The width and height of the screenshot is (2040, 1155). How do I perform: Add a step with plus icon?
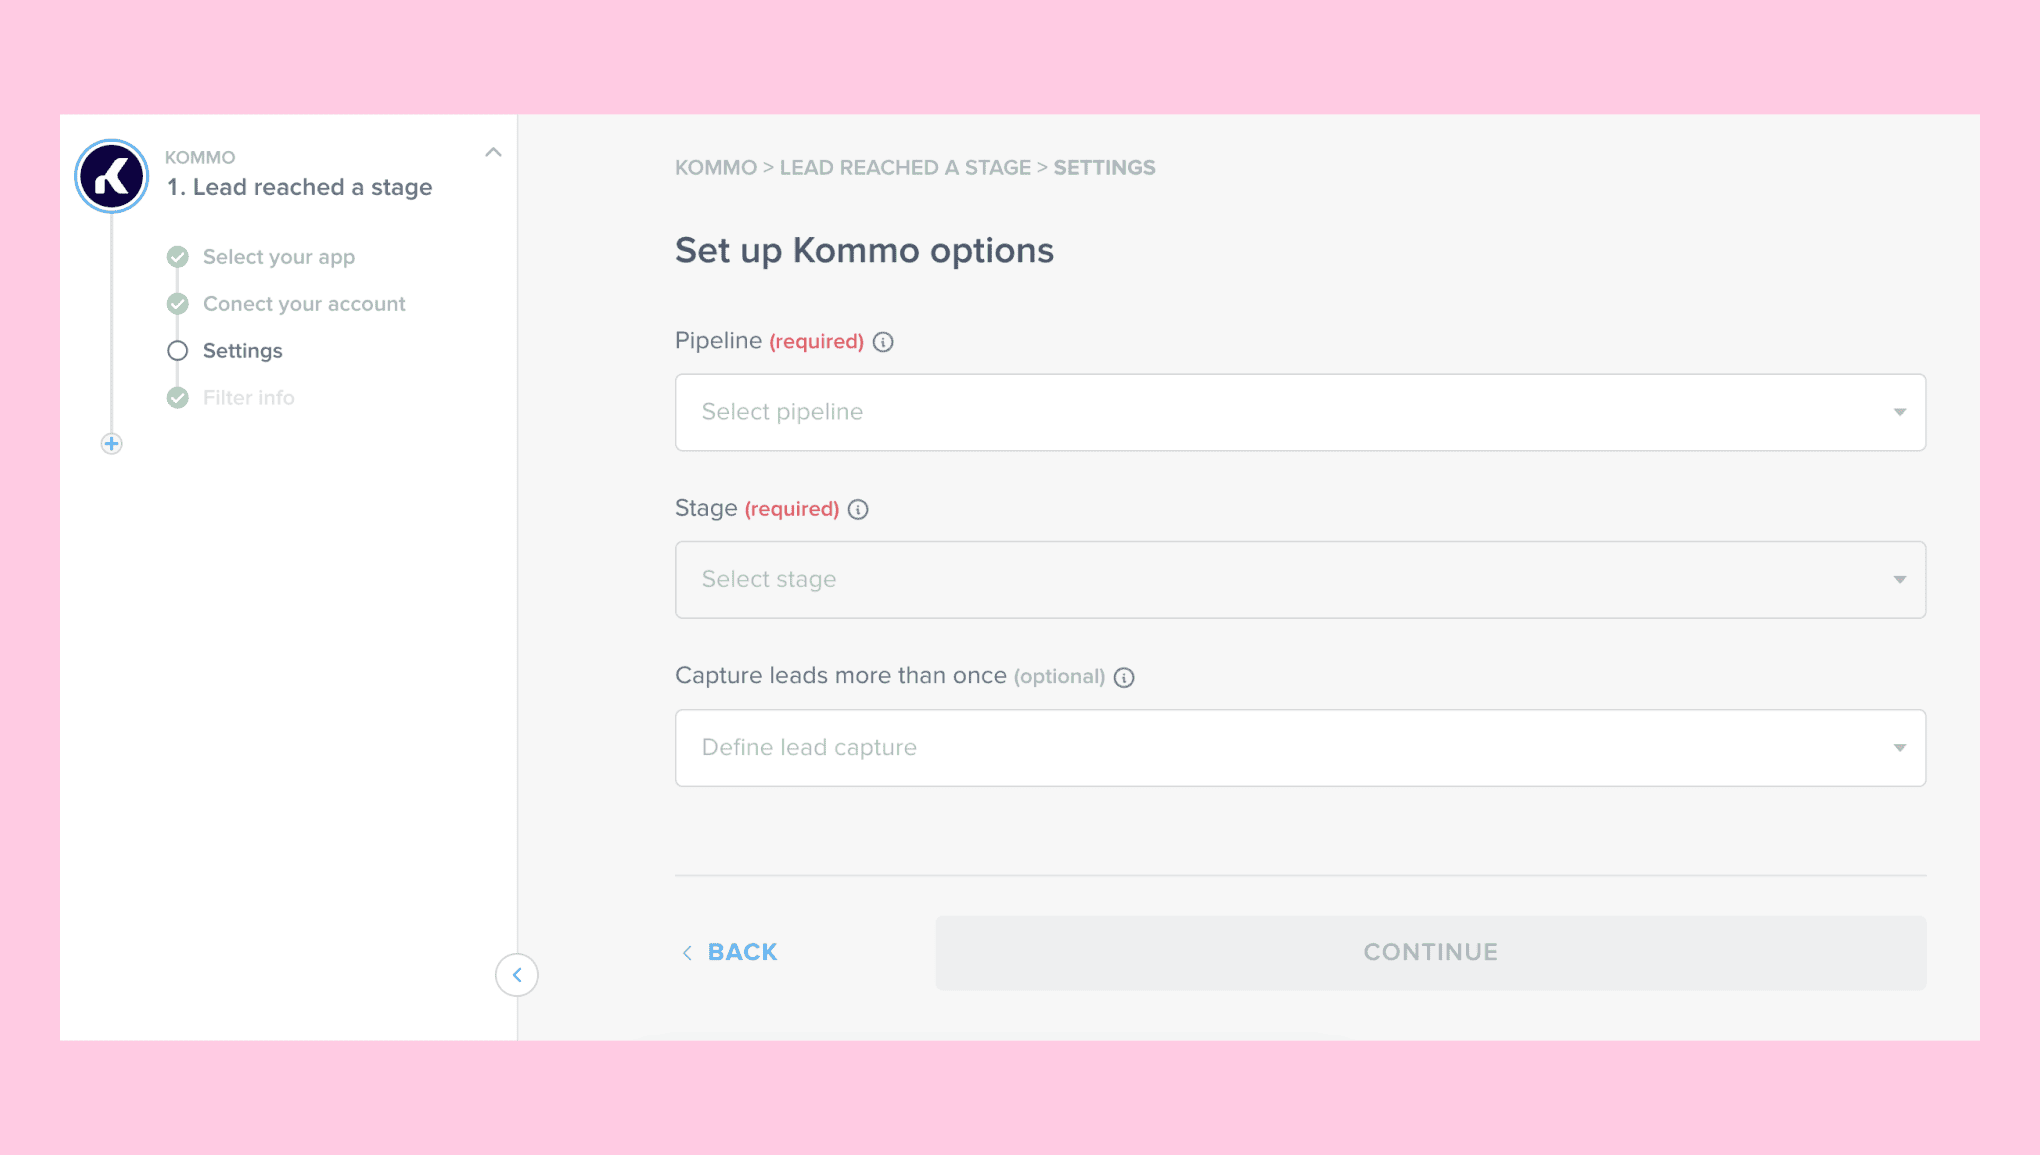pyautogui.click(x=112, y=444)
